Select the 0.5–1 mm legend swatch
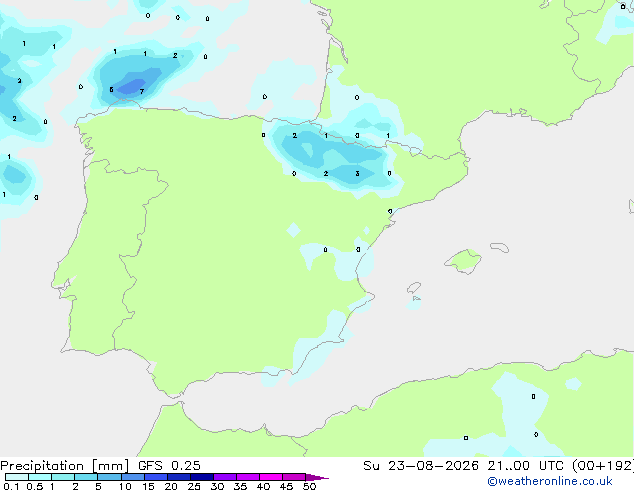The image size is (634, 490). pos(40,477)
